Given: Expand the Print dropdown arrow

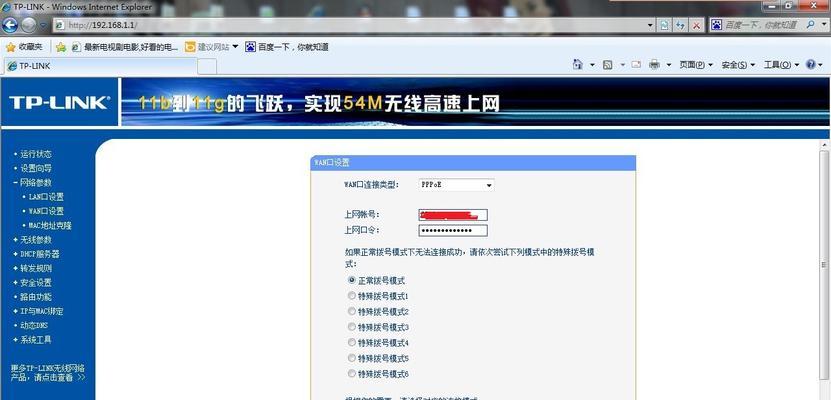Looking at the screenshot, I should (668, 65).
